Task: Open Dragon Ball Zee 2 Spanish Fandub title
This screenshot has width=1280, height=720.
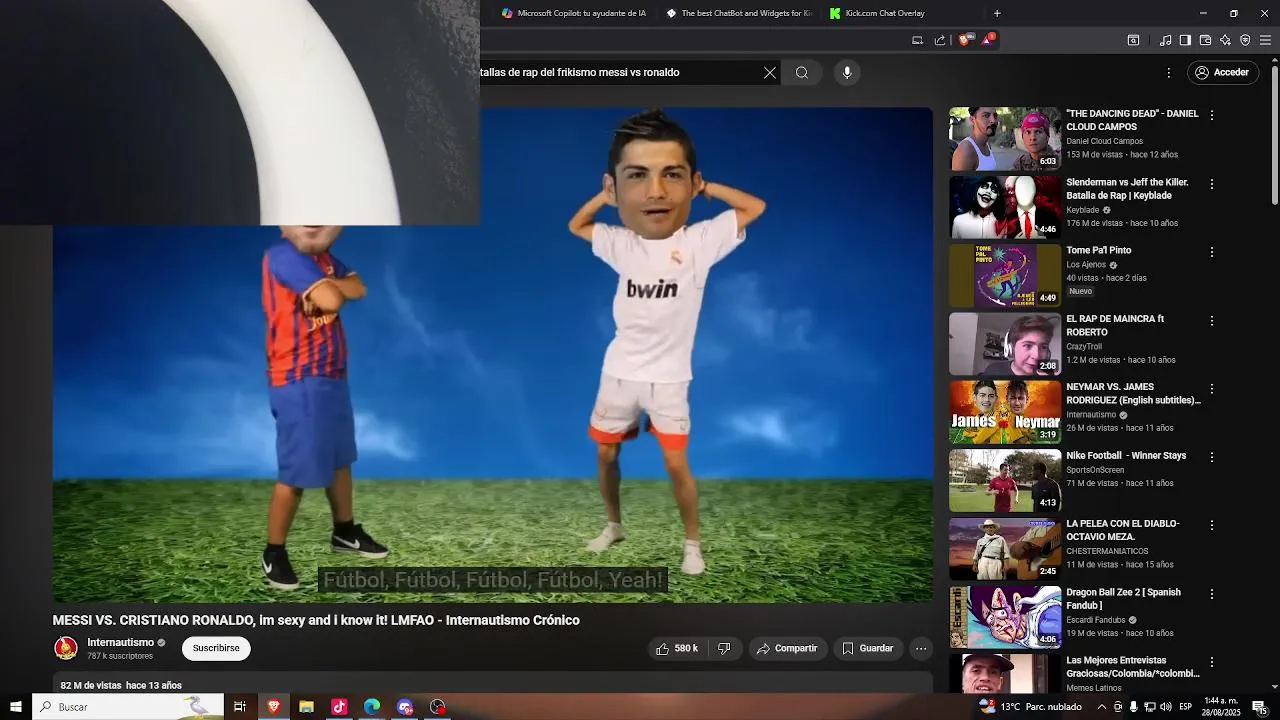Action: pos(1123,598)
